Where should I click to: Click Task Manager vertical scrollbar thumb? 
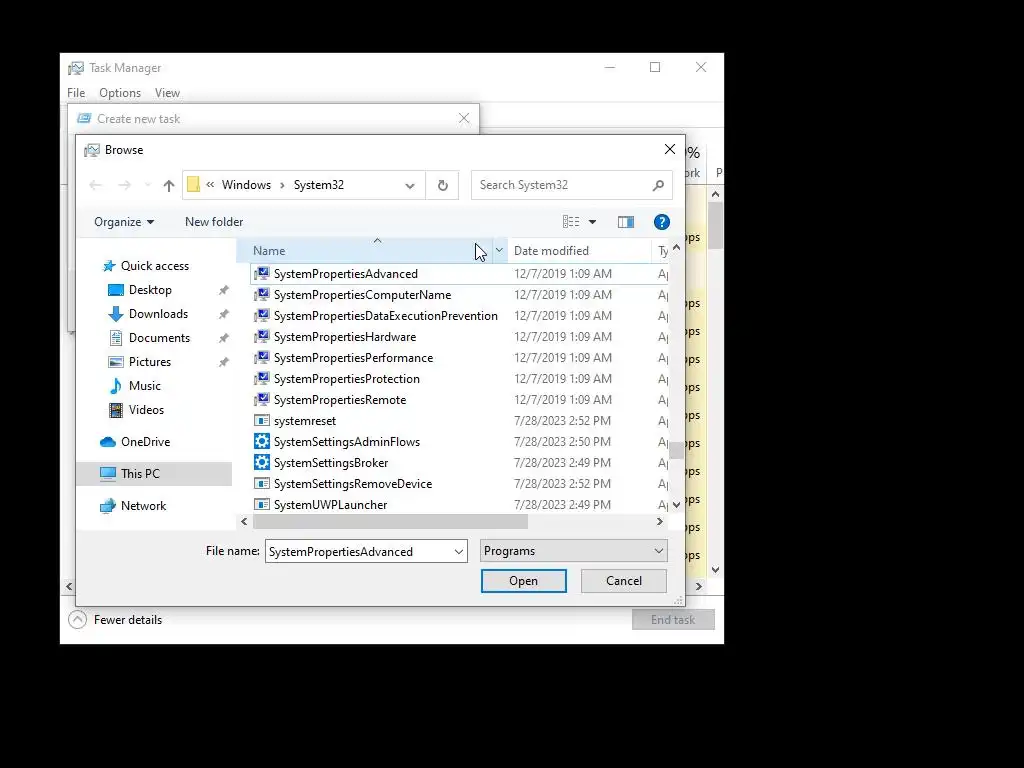pyautogui.click(x=716, y=225)
